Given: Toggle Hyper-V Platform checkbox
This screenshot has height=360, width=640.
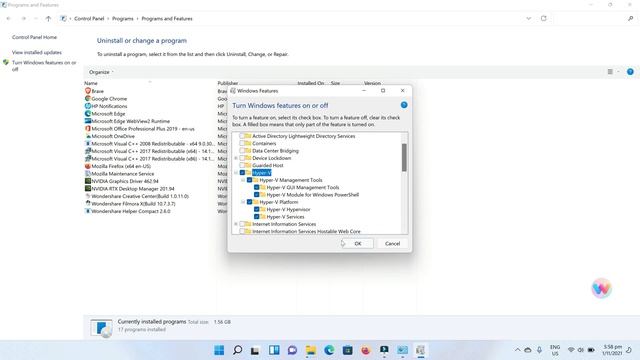Looking at the screenshot, I should coord(249,202).
